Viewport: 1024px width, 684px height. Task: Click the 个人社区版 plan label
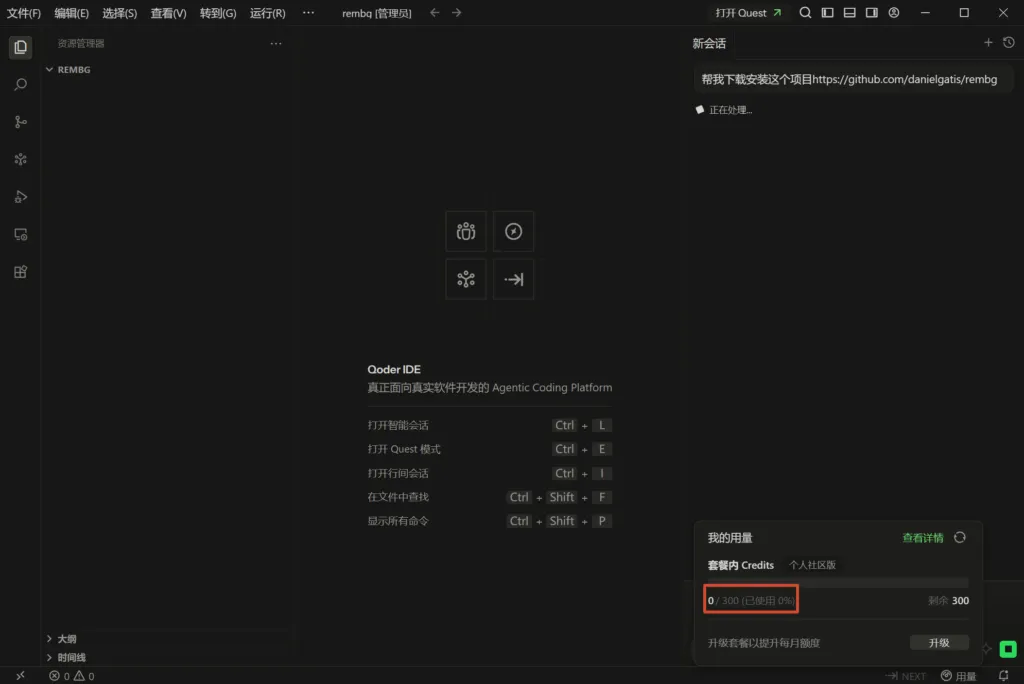tap(812, 565)
